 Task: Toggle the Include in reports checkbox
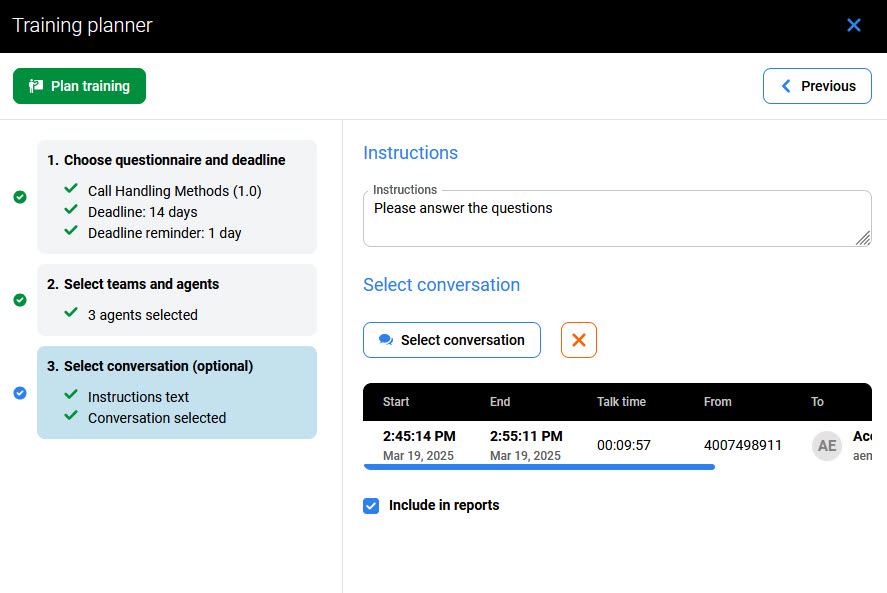[x=371, y=506]
